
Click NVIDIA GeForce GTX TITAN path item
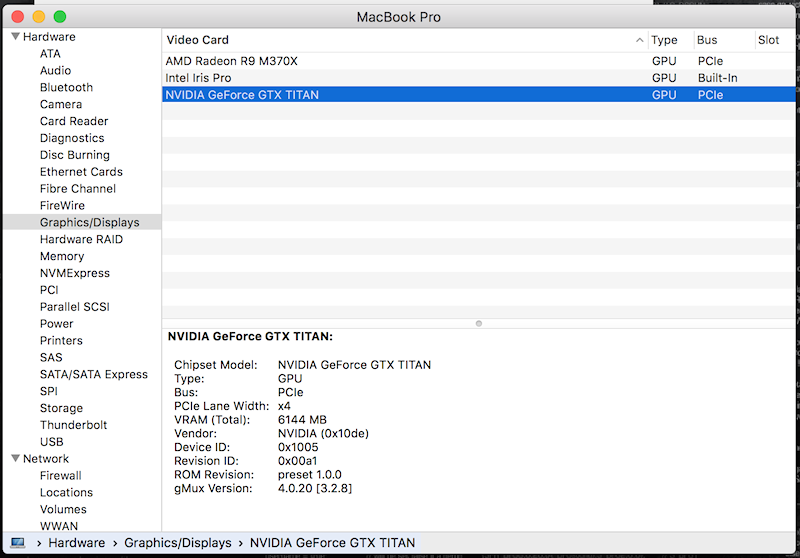[x=332, y=543]
